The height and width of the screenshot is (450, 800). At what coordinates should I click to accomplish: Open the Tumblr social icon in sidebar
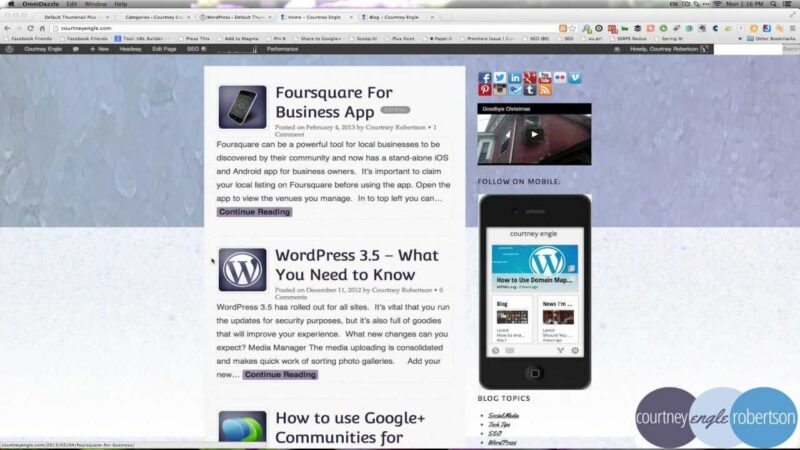[x=530, y=90]
